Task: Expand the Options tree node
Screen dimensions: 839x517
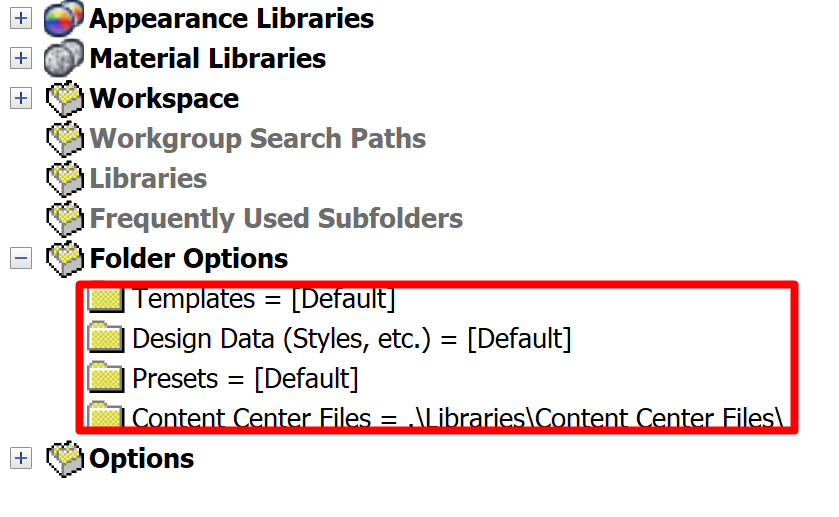Action: tap(21, 459)
